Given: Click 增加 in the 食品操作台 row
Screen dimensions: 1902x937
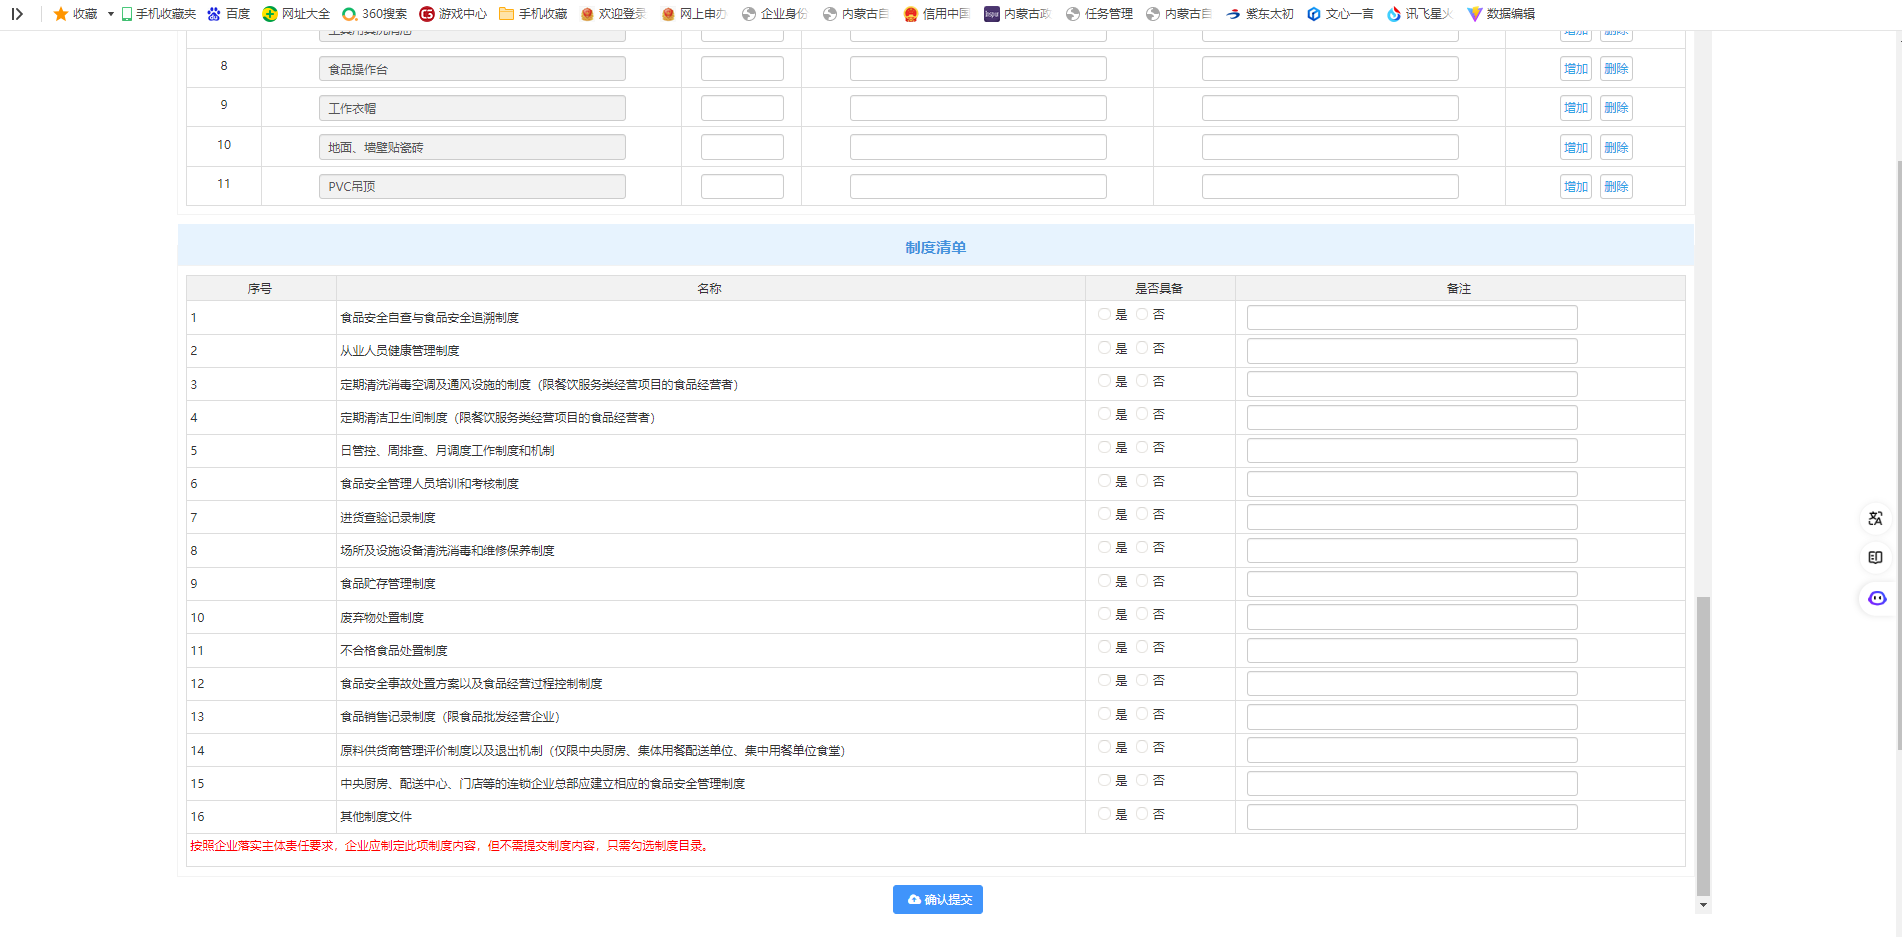Looking at the screenshot, I should click(x=1576, y=69).
